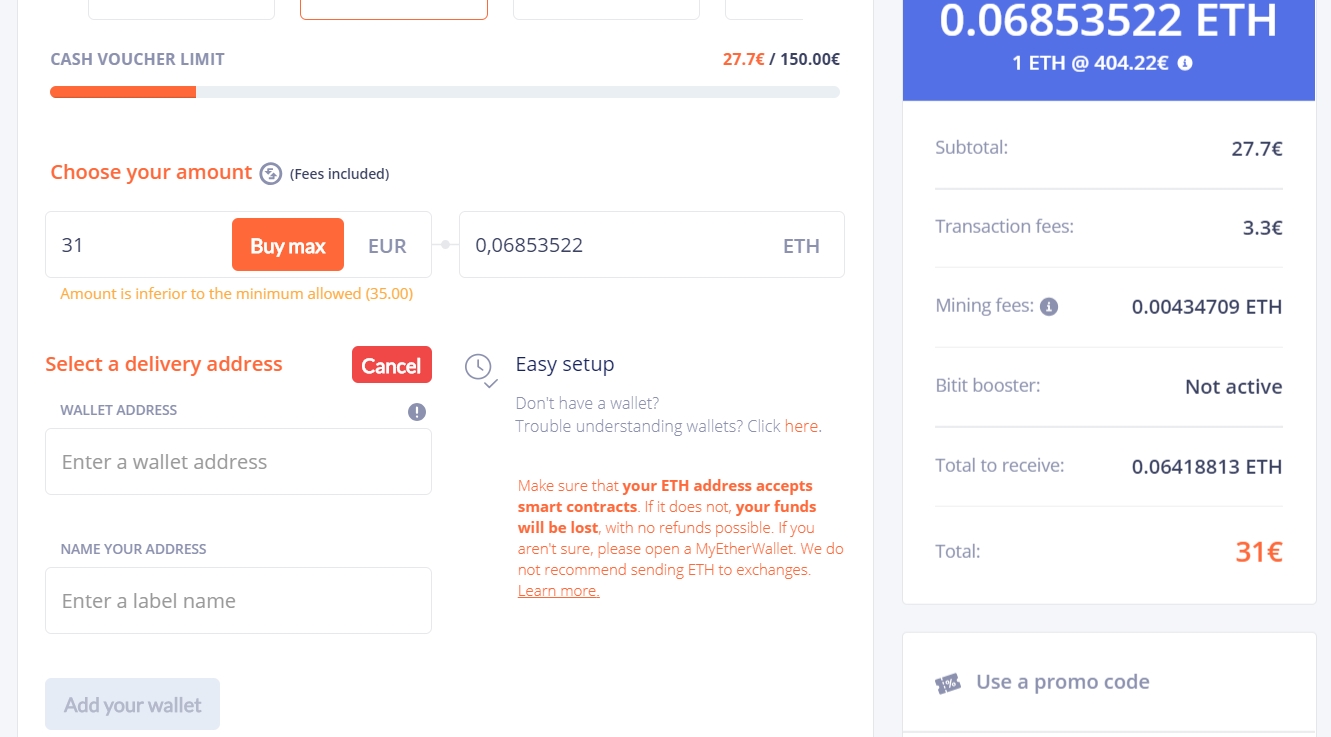
Task: Click the promo code ticket icon
Action: click(x=948, y=683)
